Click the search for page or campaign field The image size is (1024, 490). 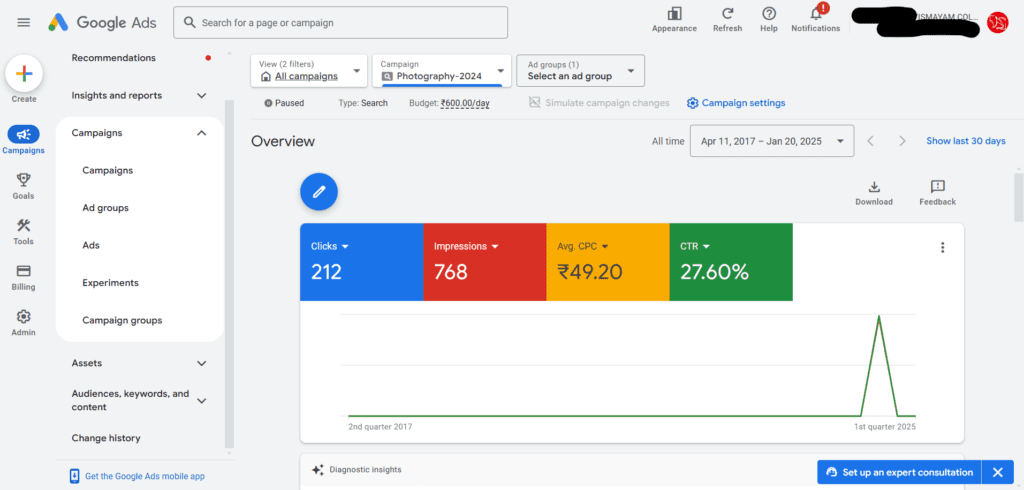(340, 23)
